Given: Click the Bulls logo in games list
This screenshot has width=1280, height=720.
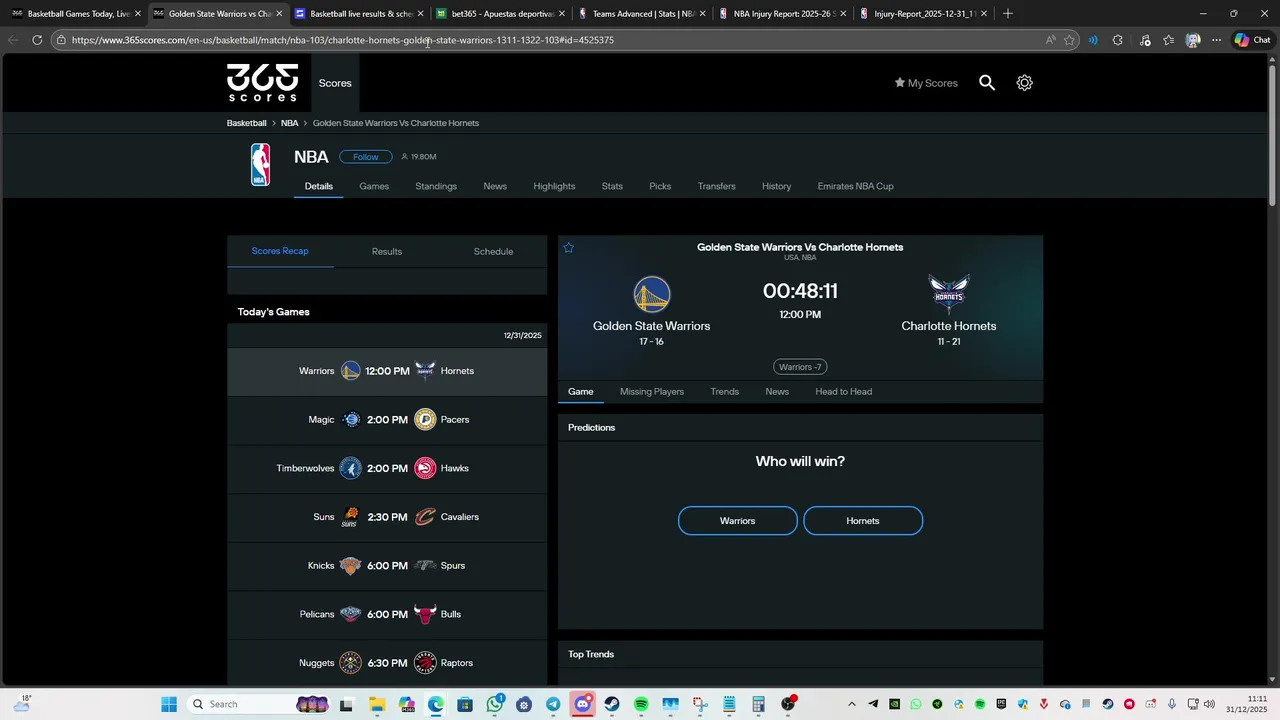Looking at the screenshot, I should [425, 614].
